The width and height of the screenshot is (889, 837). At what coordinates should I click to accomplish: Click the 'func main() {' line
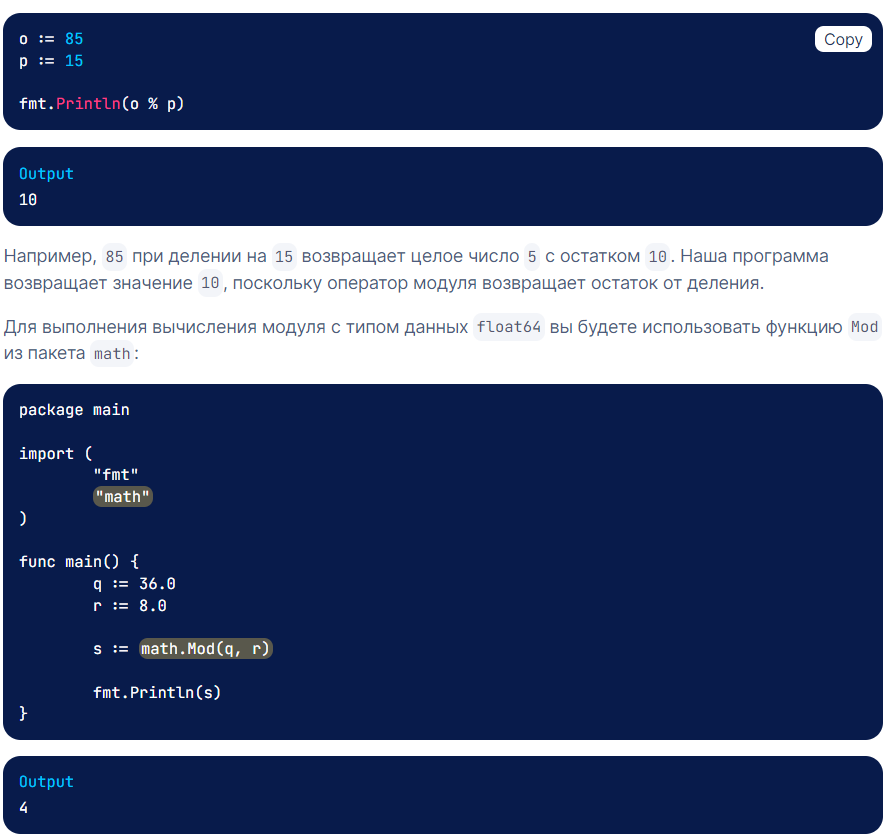click(78, 561)
